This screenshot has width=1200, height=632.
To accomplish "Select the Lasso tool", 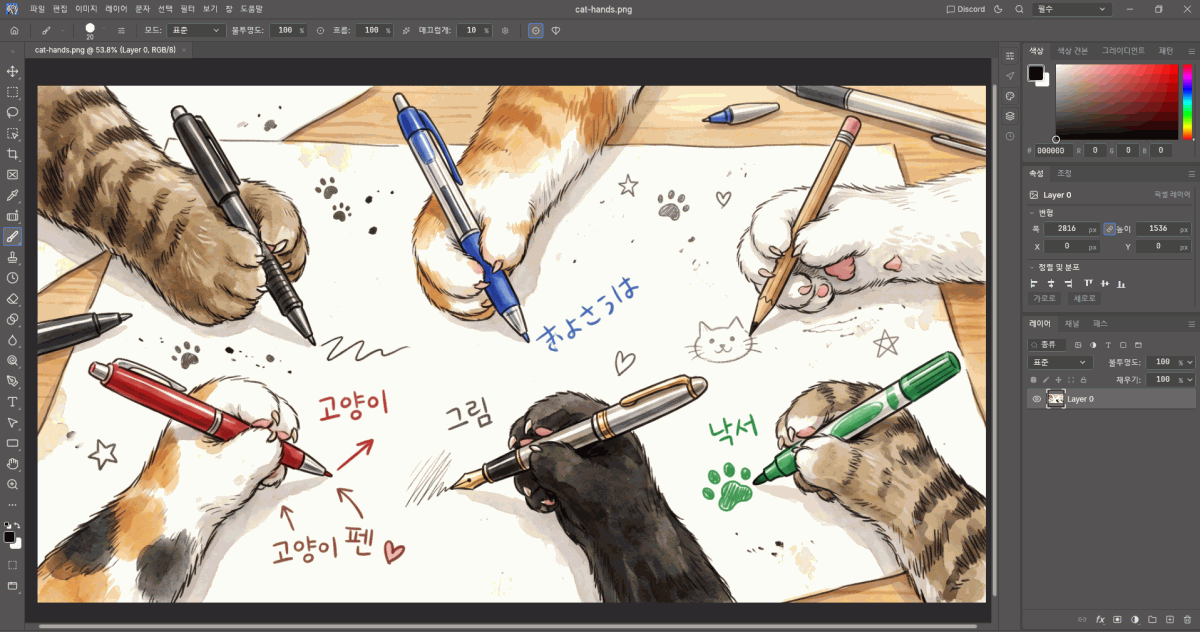I will 13,112.
